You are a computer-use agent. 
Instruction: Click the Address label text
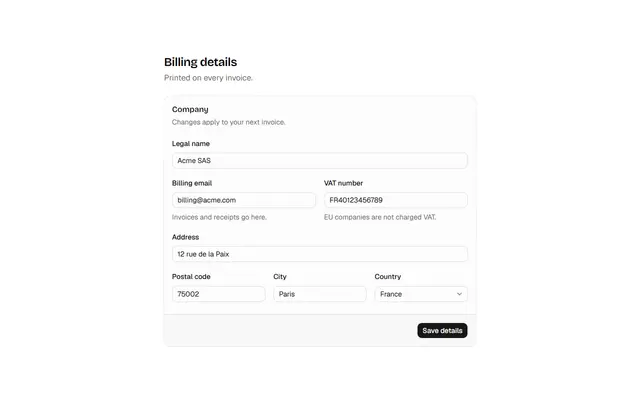coord(185,237)
